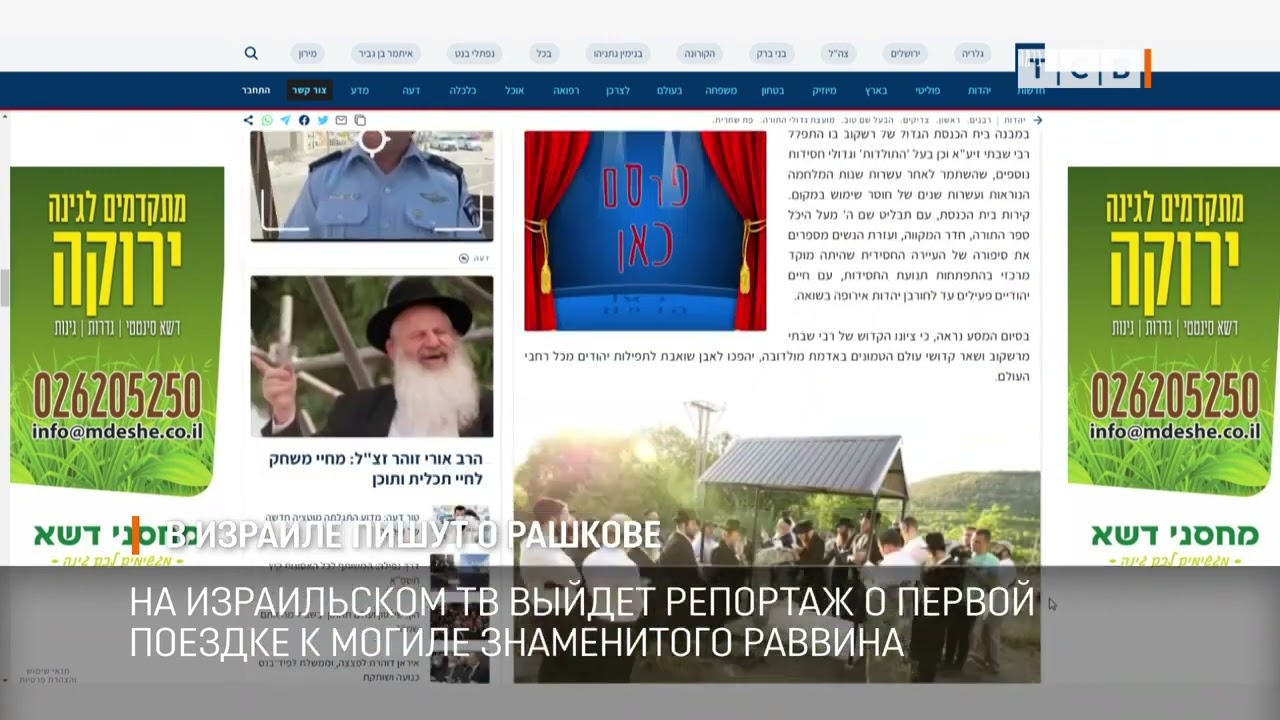Open the גלריה topic tag
This screenshot has width=1280, height=720.
tap(972, 53)
